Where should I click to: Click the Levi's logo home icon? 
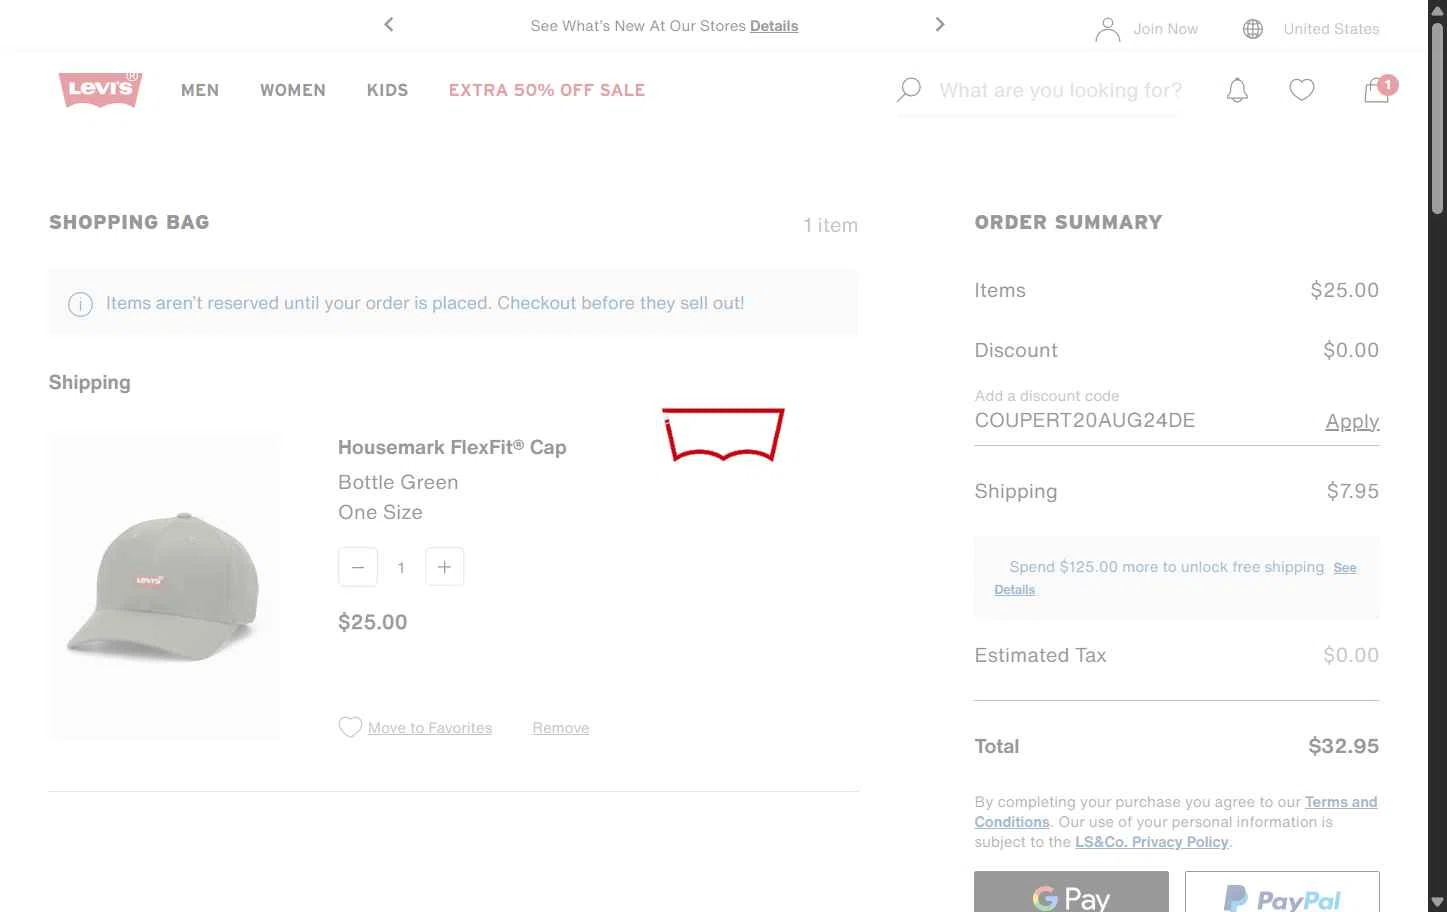[x=100, y=89]
